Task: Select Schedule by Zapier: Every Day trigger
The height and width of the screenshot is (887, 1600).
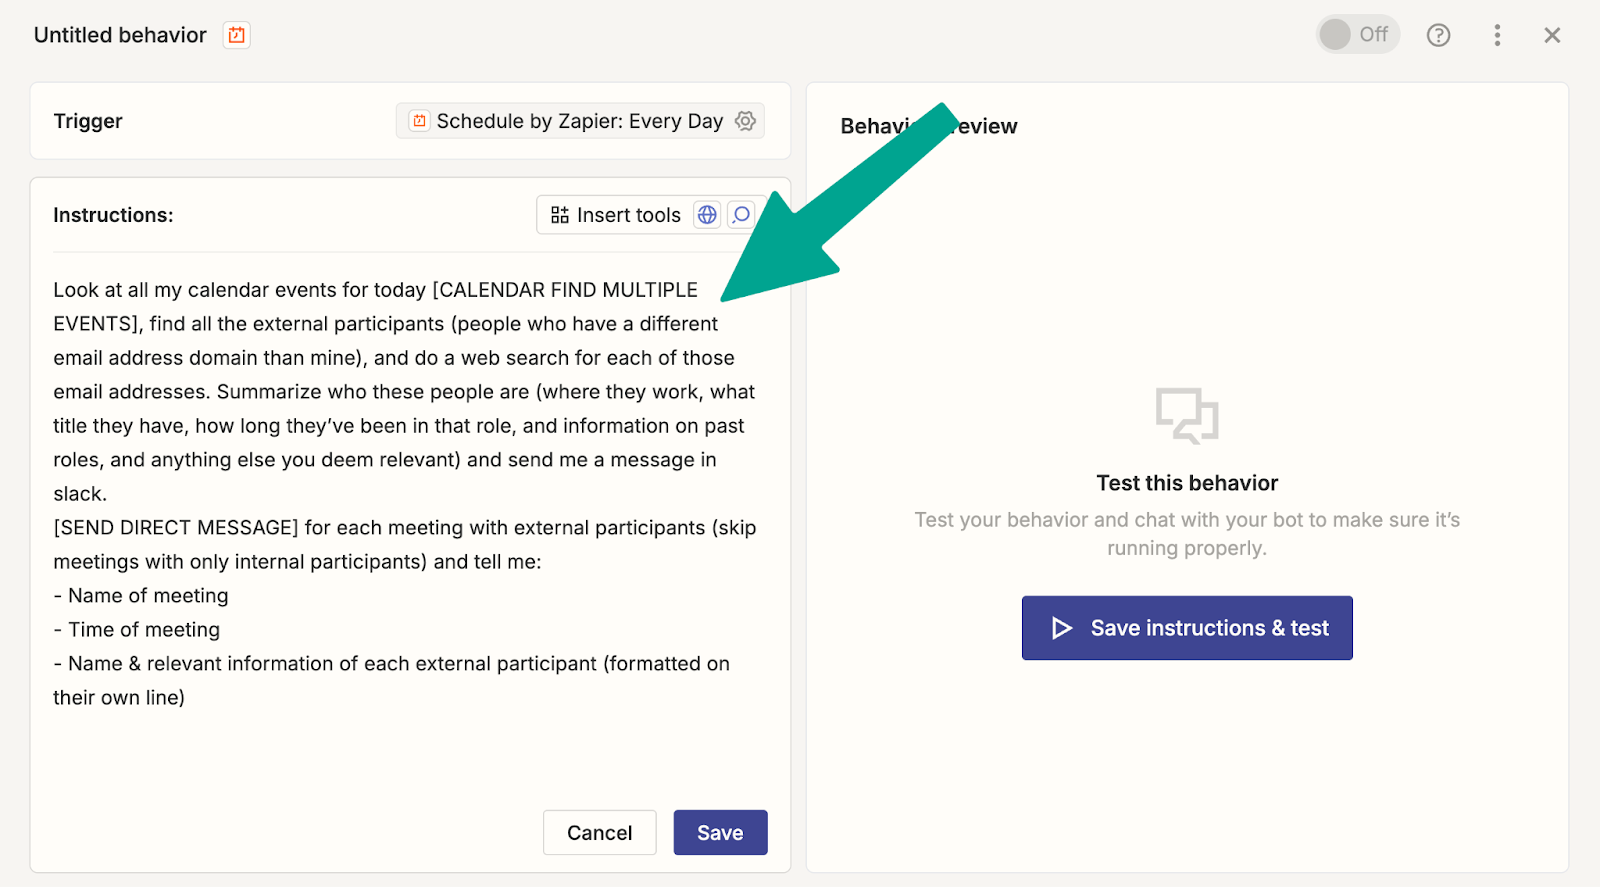Action: [580, 121]
